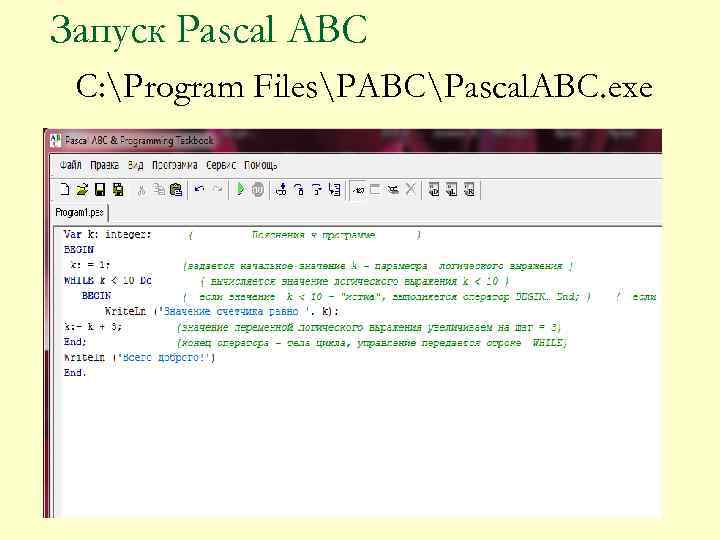This screenshot has width=720, height=540.
Task: Click the comment 'конец оператора – тела цикла'
Action: [x=372, y=343]
